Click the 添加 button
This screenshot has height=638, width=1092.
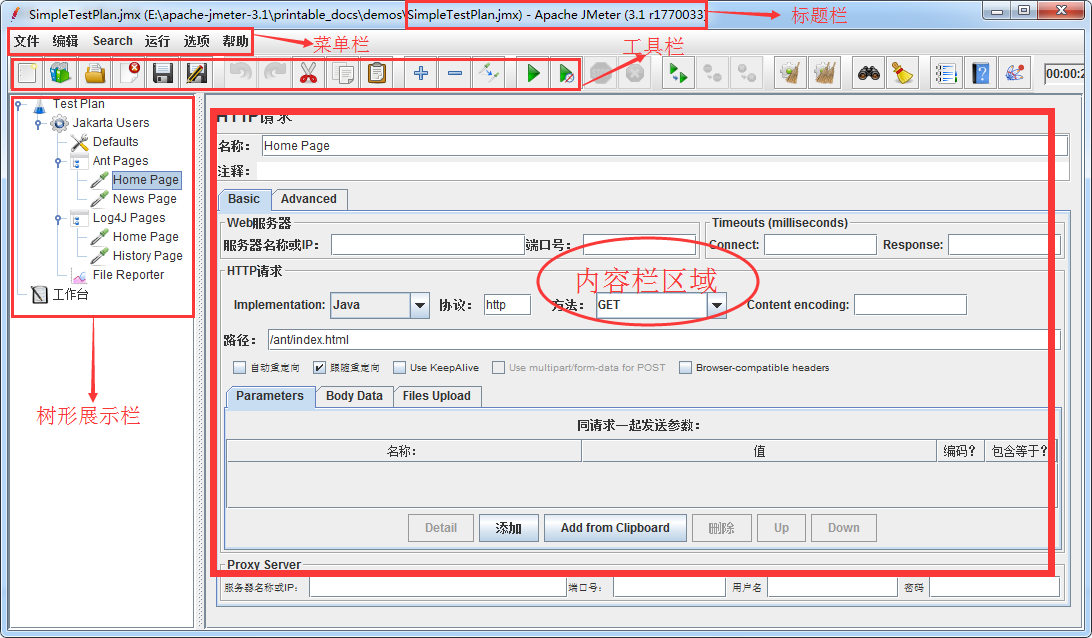click(x=508, y=528)
